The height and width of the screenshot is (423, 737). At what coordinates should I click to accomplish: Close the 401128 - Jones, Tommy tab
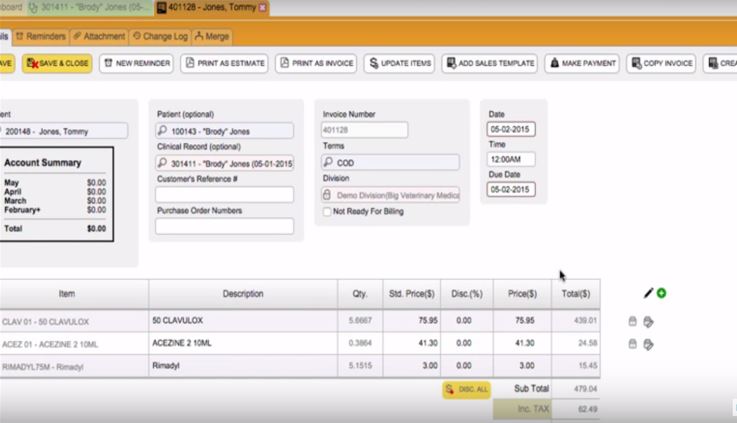[x=263, y=8]
